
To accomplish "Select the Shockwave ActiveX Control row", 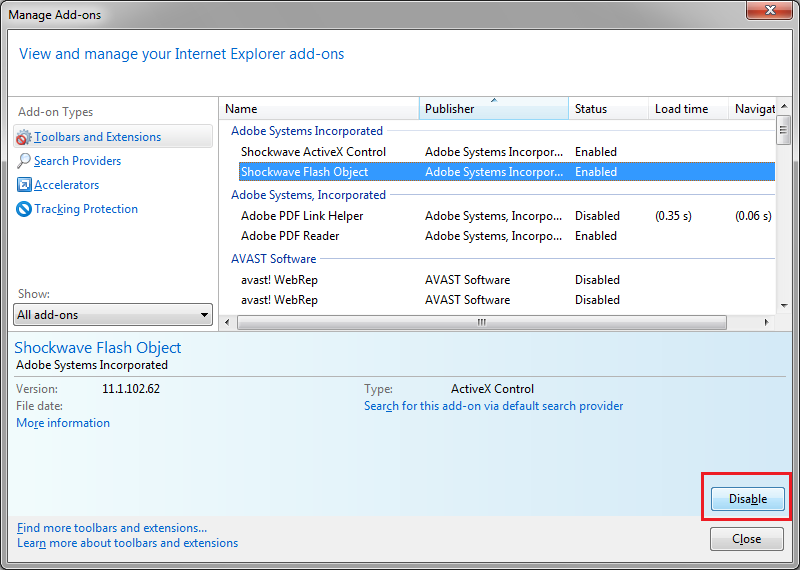I will [507, 152].
